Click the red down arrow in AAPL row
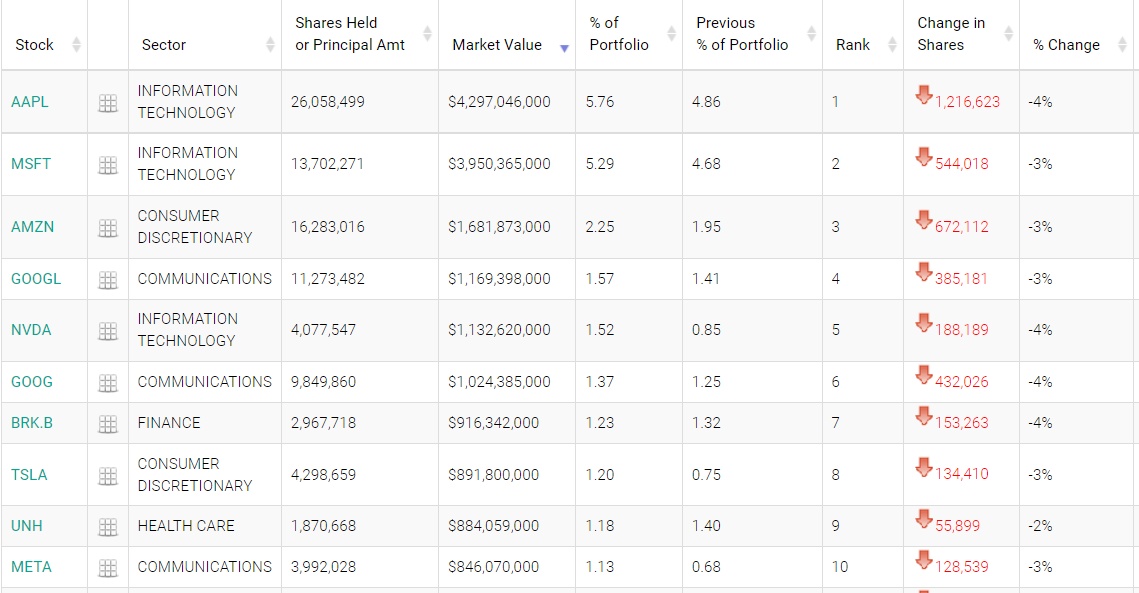 pyautogui.click(x=924, y=96)
